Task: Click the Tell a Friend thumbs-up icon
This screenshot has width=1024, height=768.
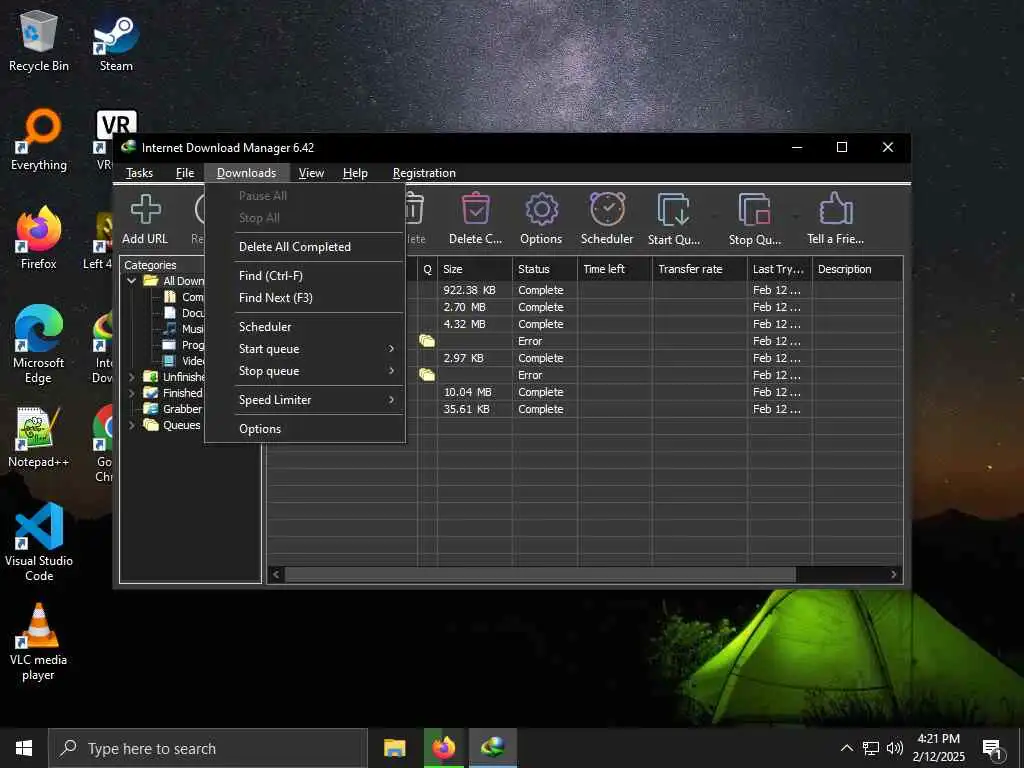Action: click(x=836, y=209)
